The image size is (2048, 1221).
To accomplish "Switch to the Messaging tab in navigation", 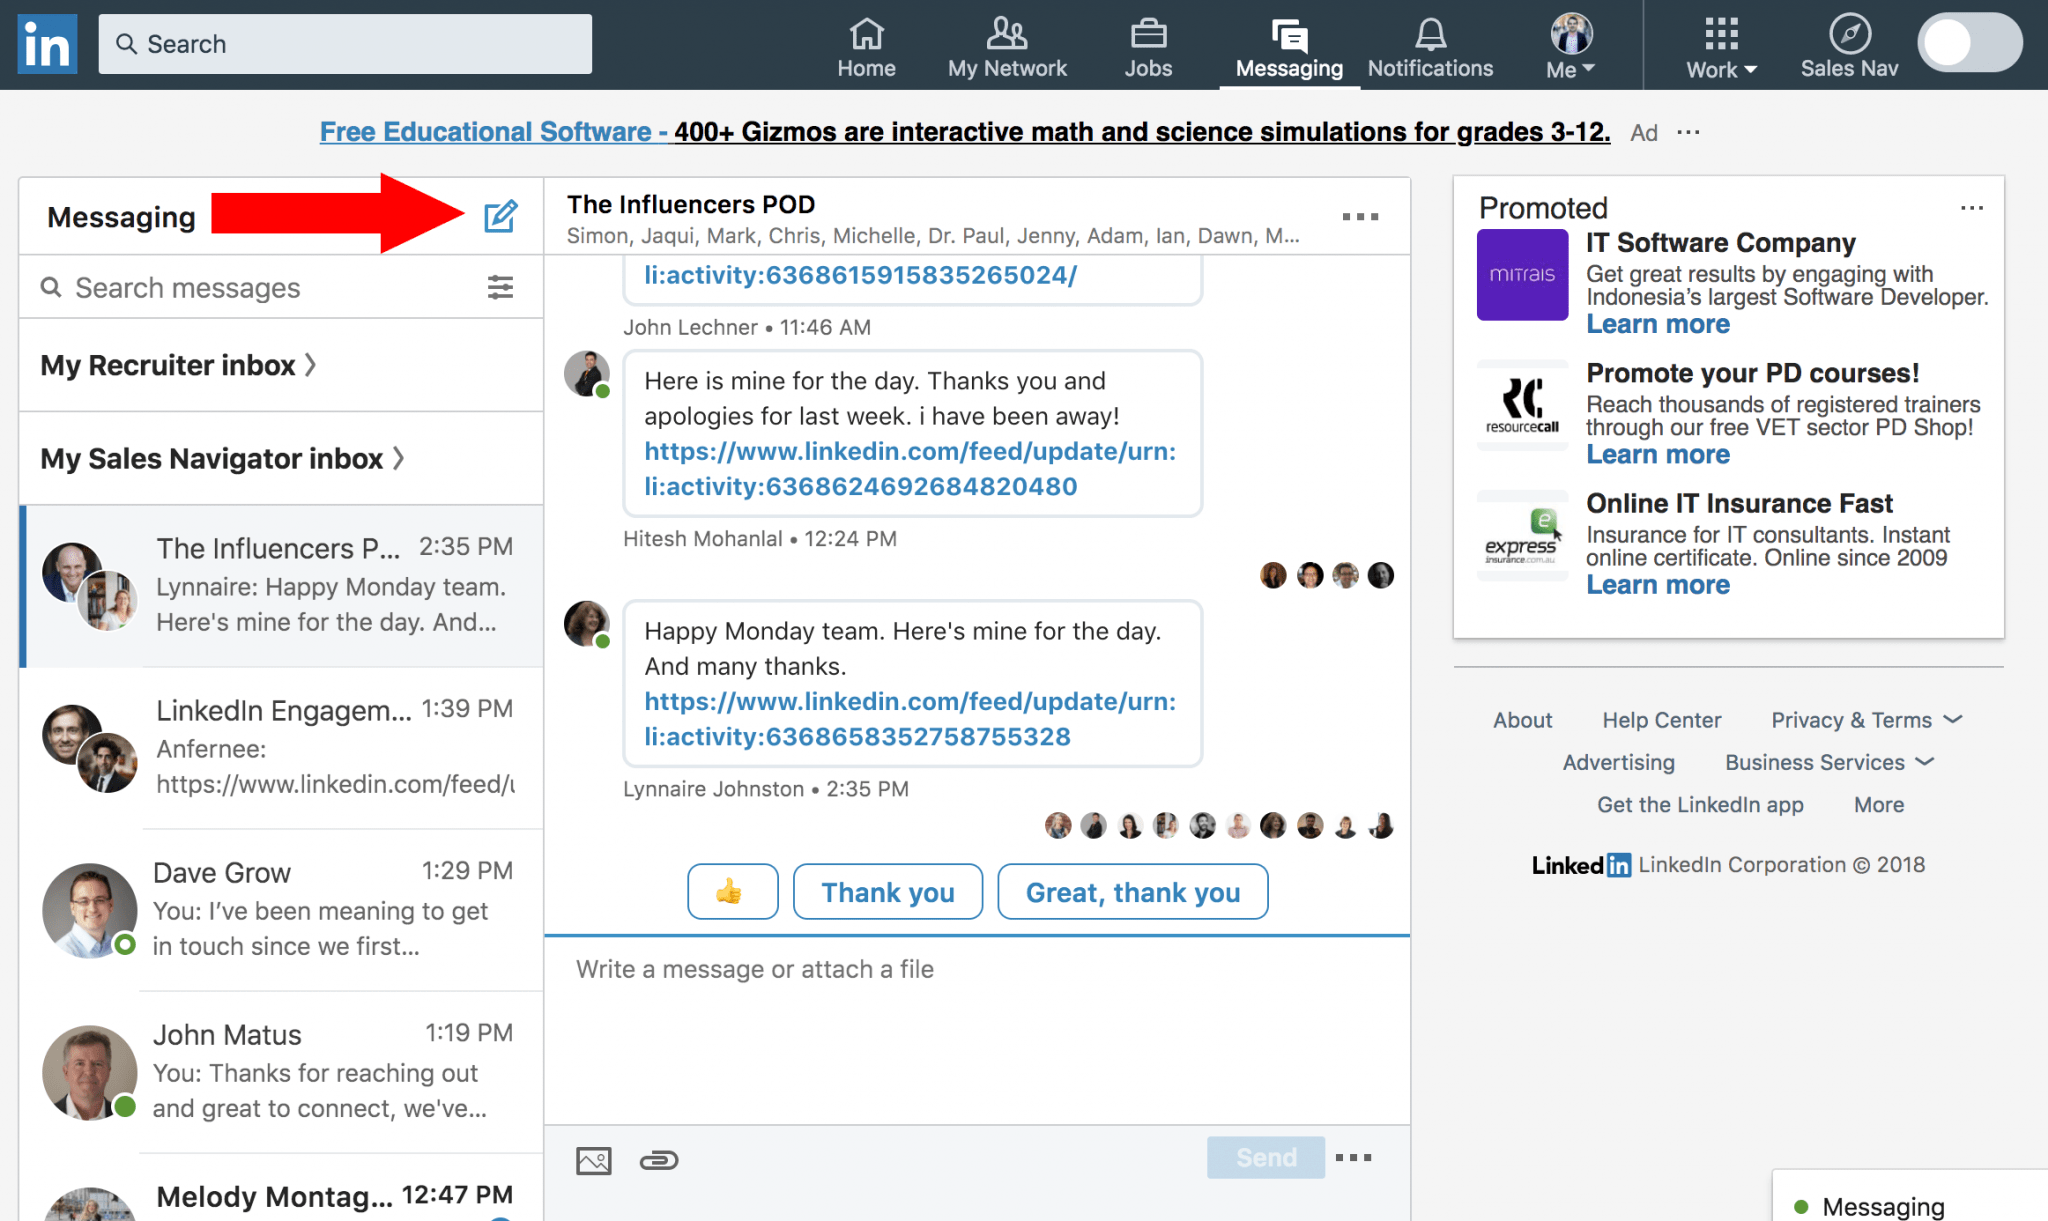I will [x=1288, y=45].
